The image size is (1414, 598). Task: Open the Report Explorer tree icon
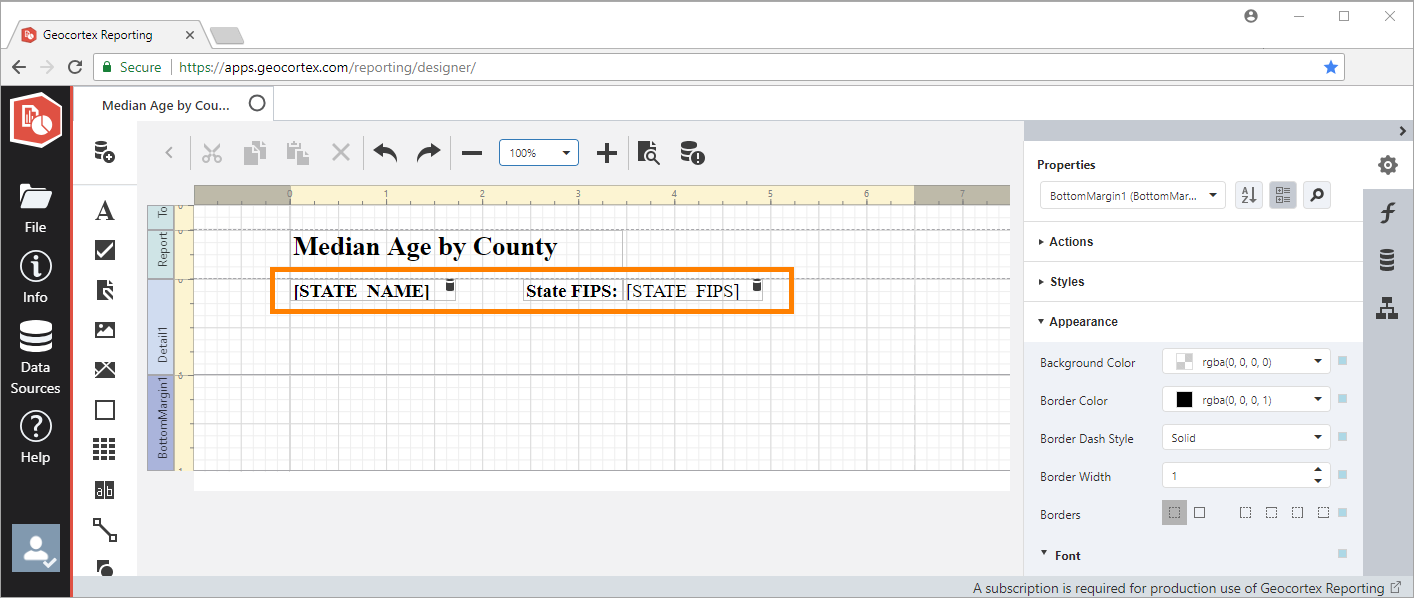pos(1387,309)
